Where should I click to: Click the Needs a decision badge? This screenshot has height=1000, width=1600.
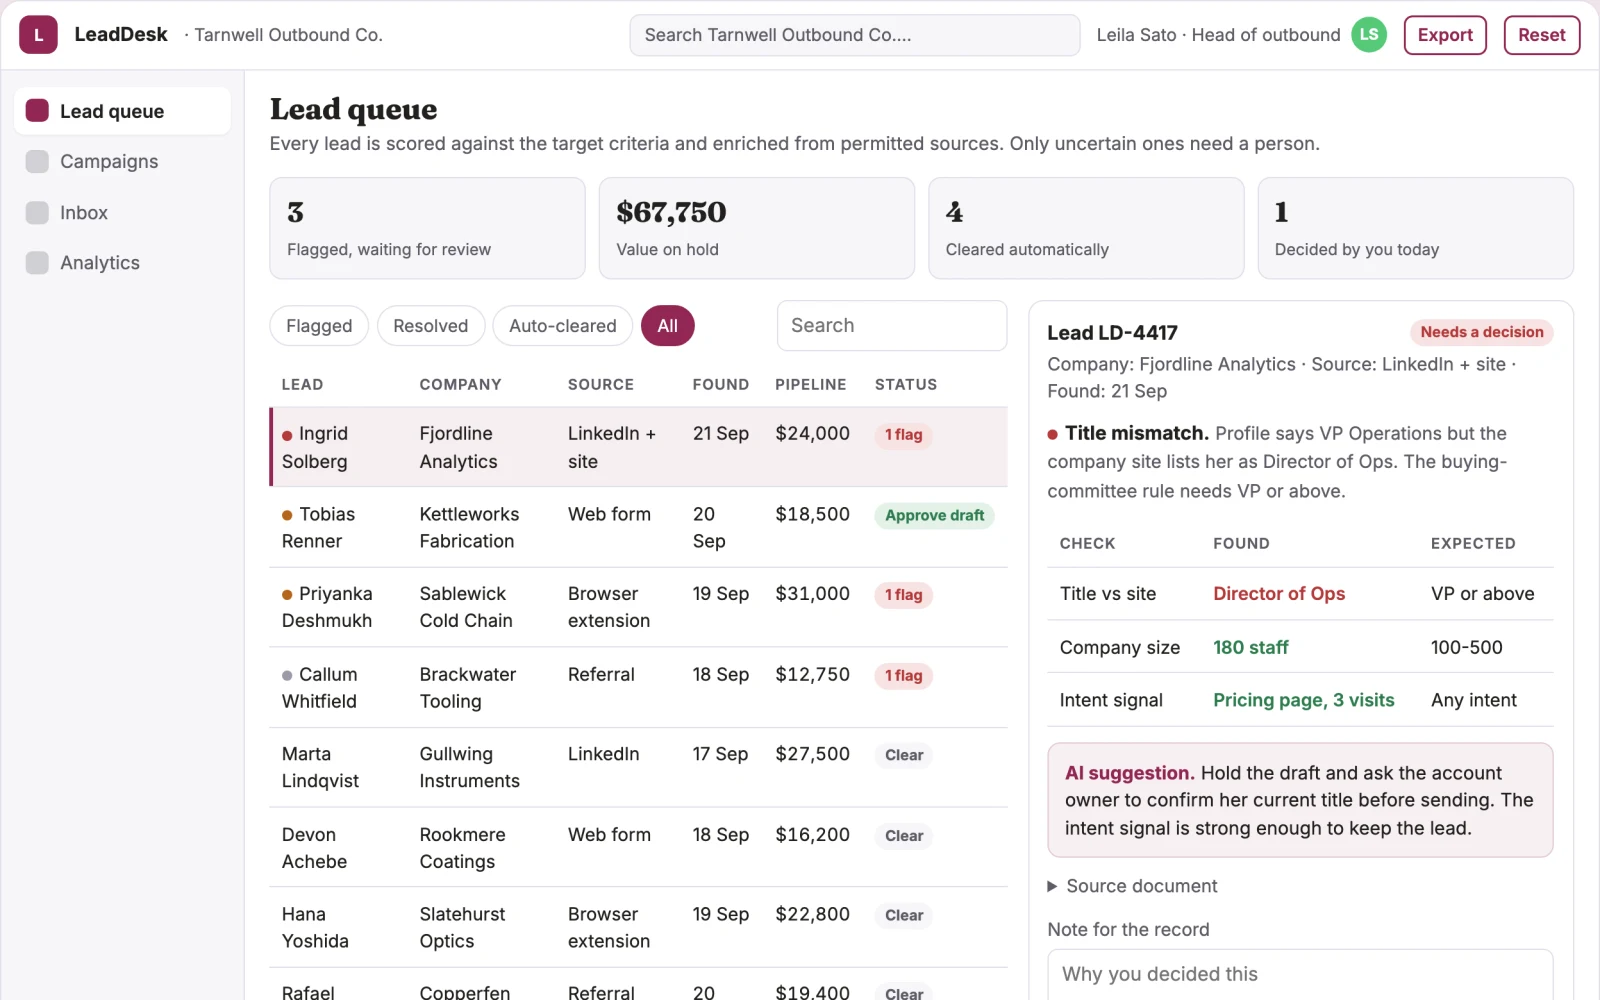pyautogui.click(x=1481, y=332)
